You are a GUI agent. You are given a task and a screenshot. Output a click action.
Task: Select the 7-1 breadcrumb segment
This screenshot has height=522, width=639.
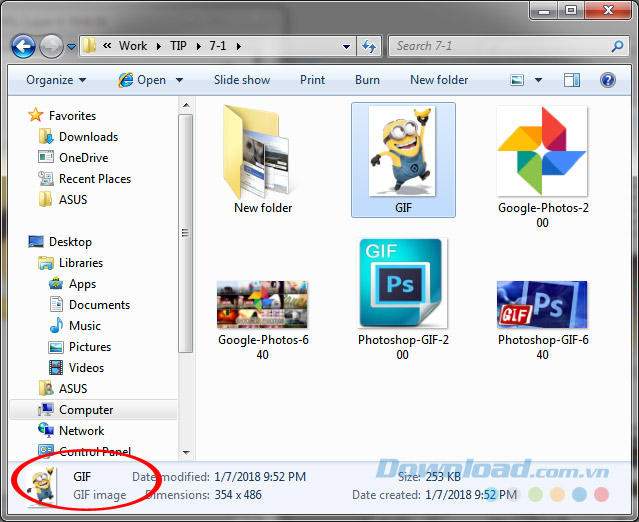218,46
